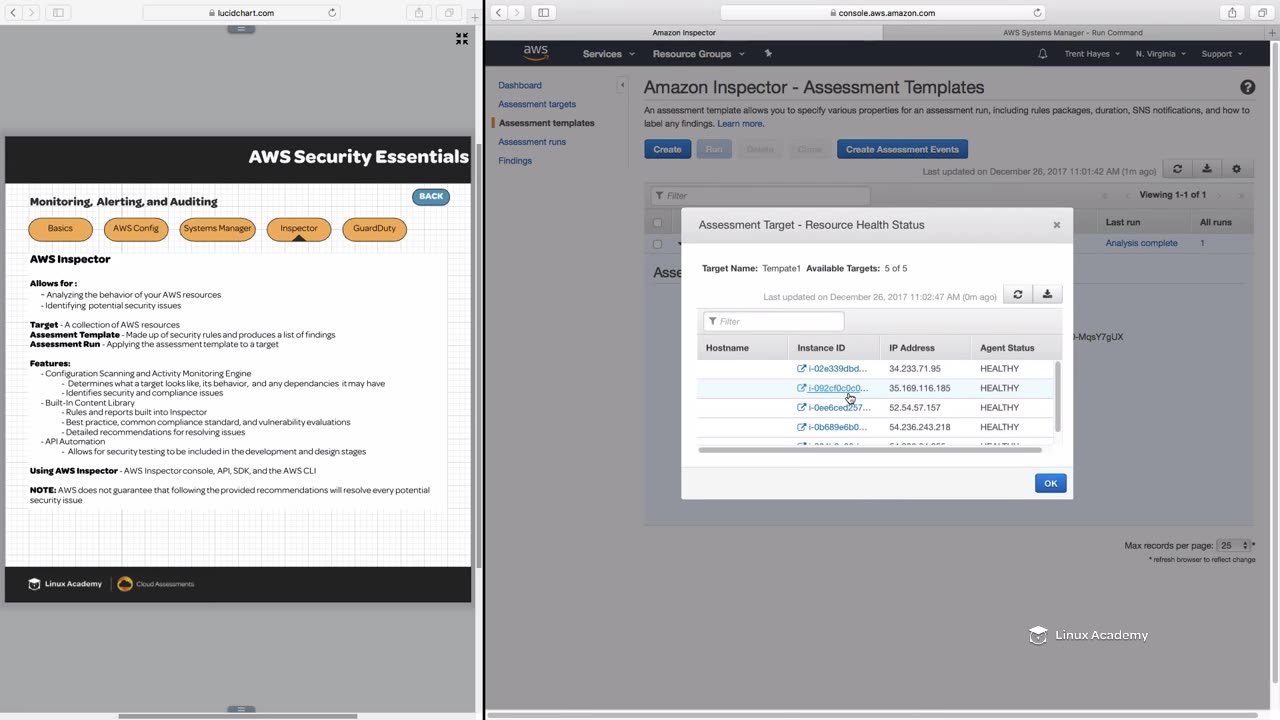Open instance i-0ee6ced257 link
This screenshot has width=1280, height=720.
833,408
